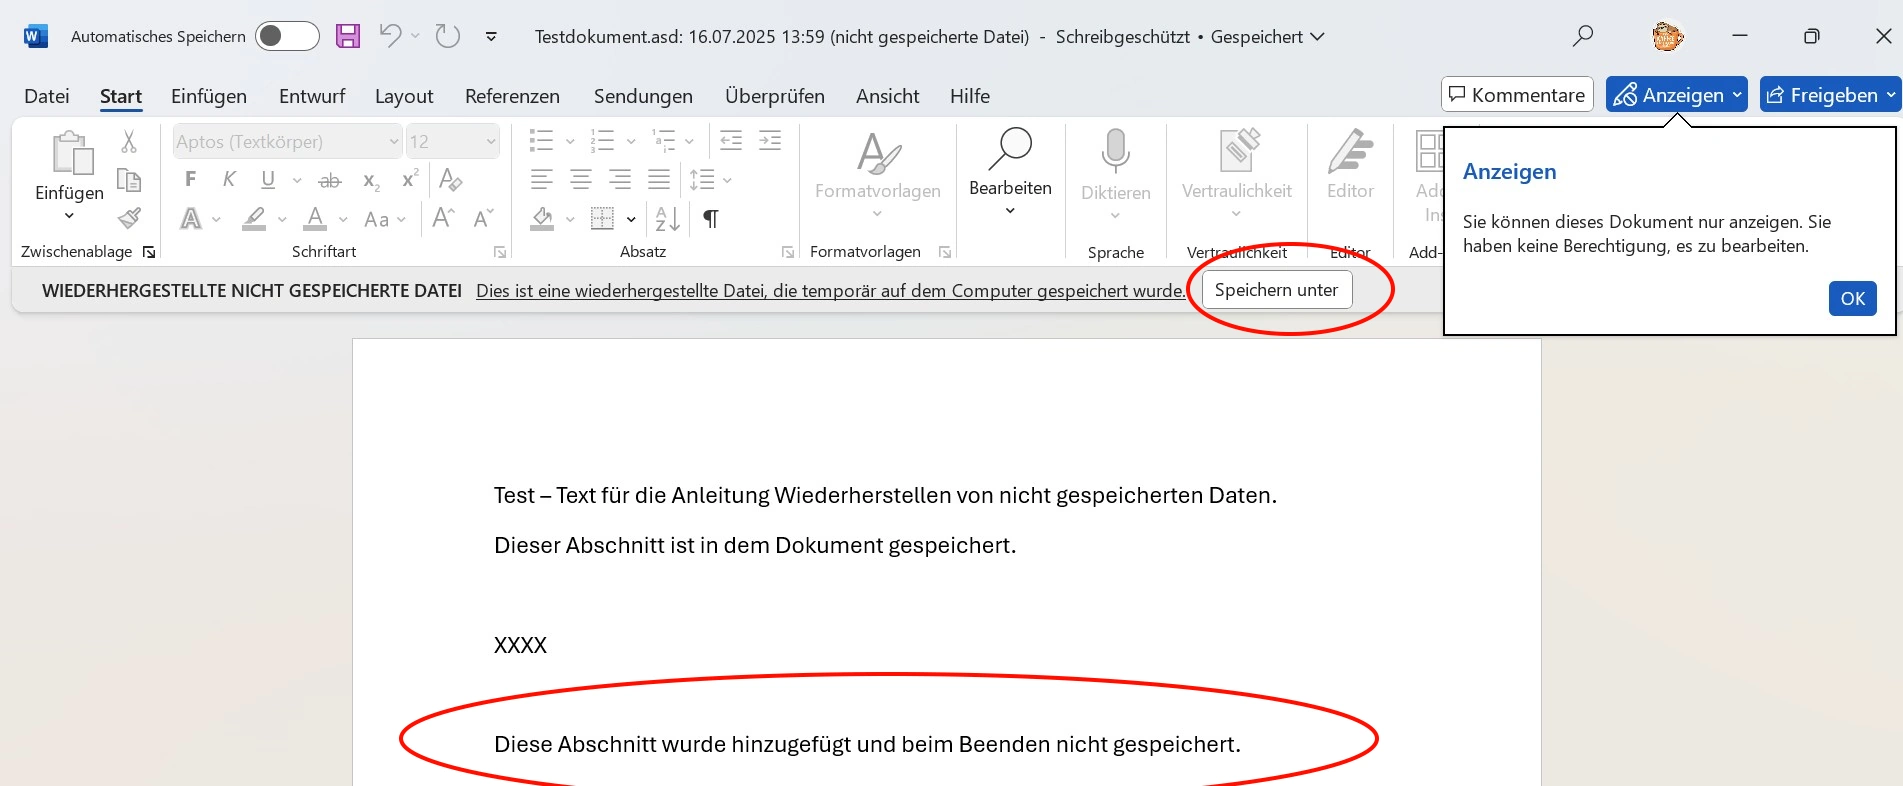Click the user profile avatar picture
This screenshot has height=786, width=1903.
pos(1667,37)
